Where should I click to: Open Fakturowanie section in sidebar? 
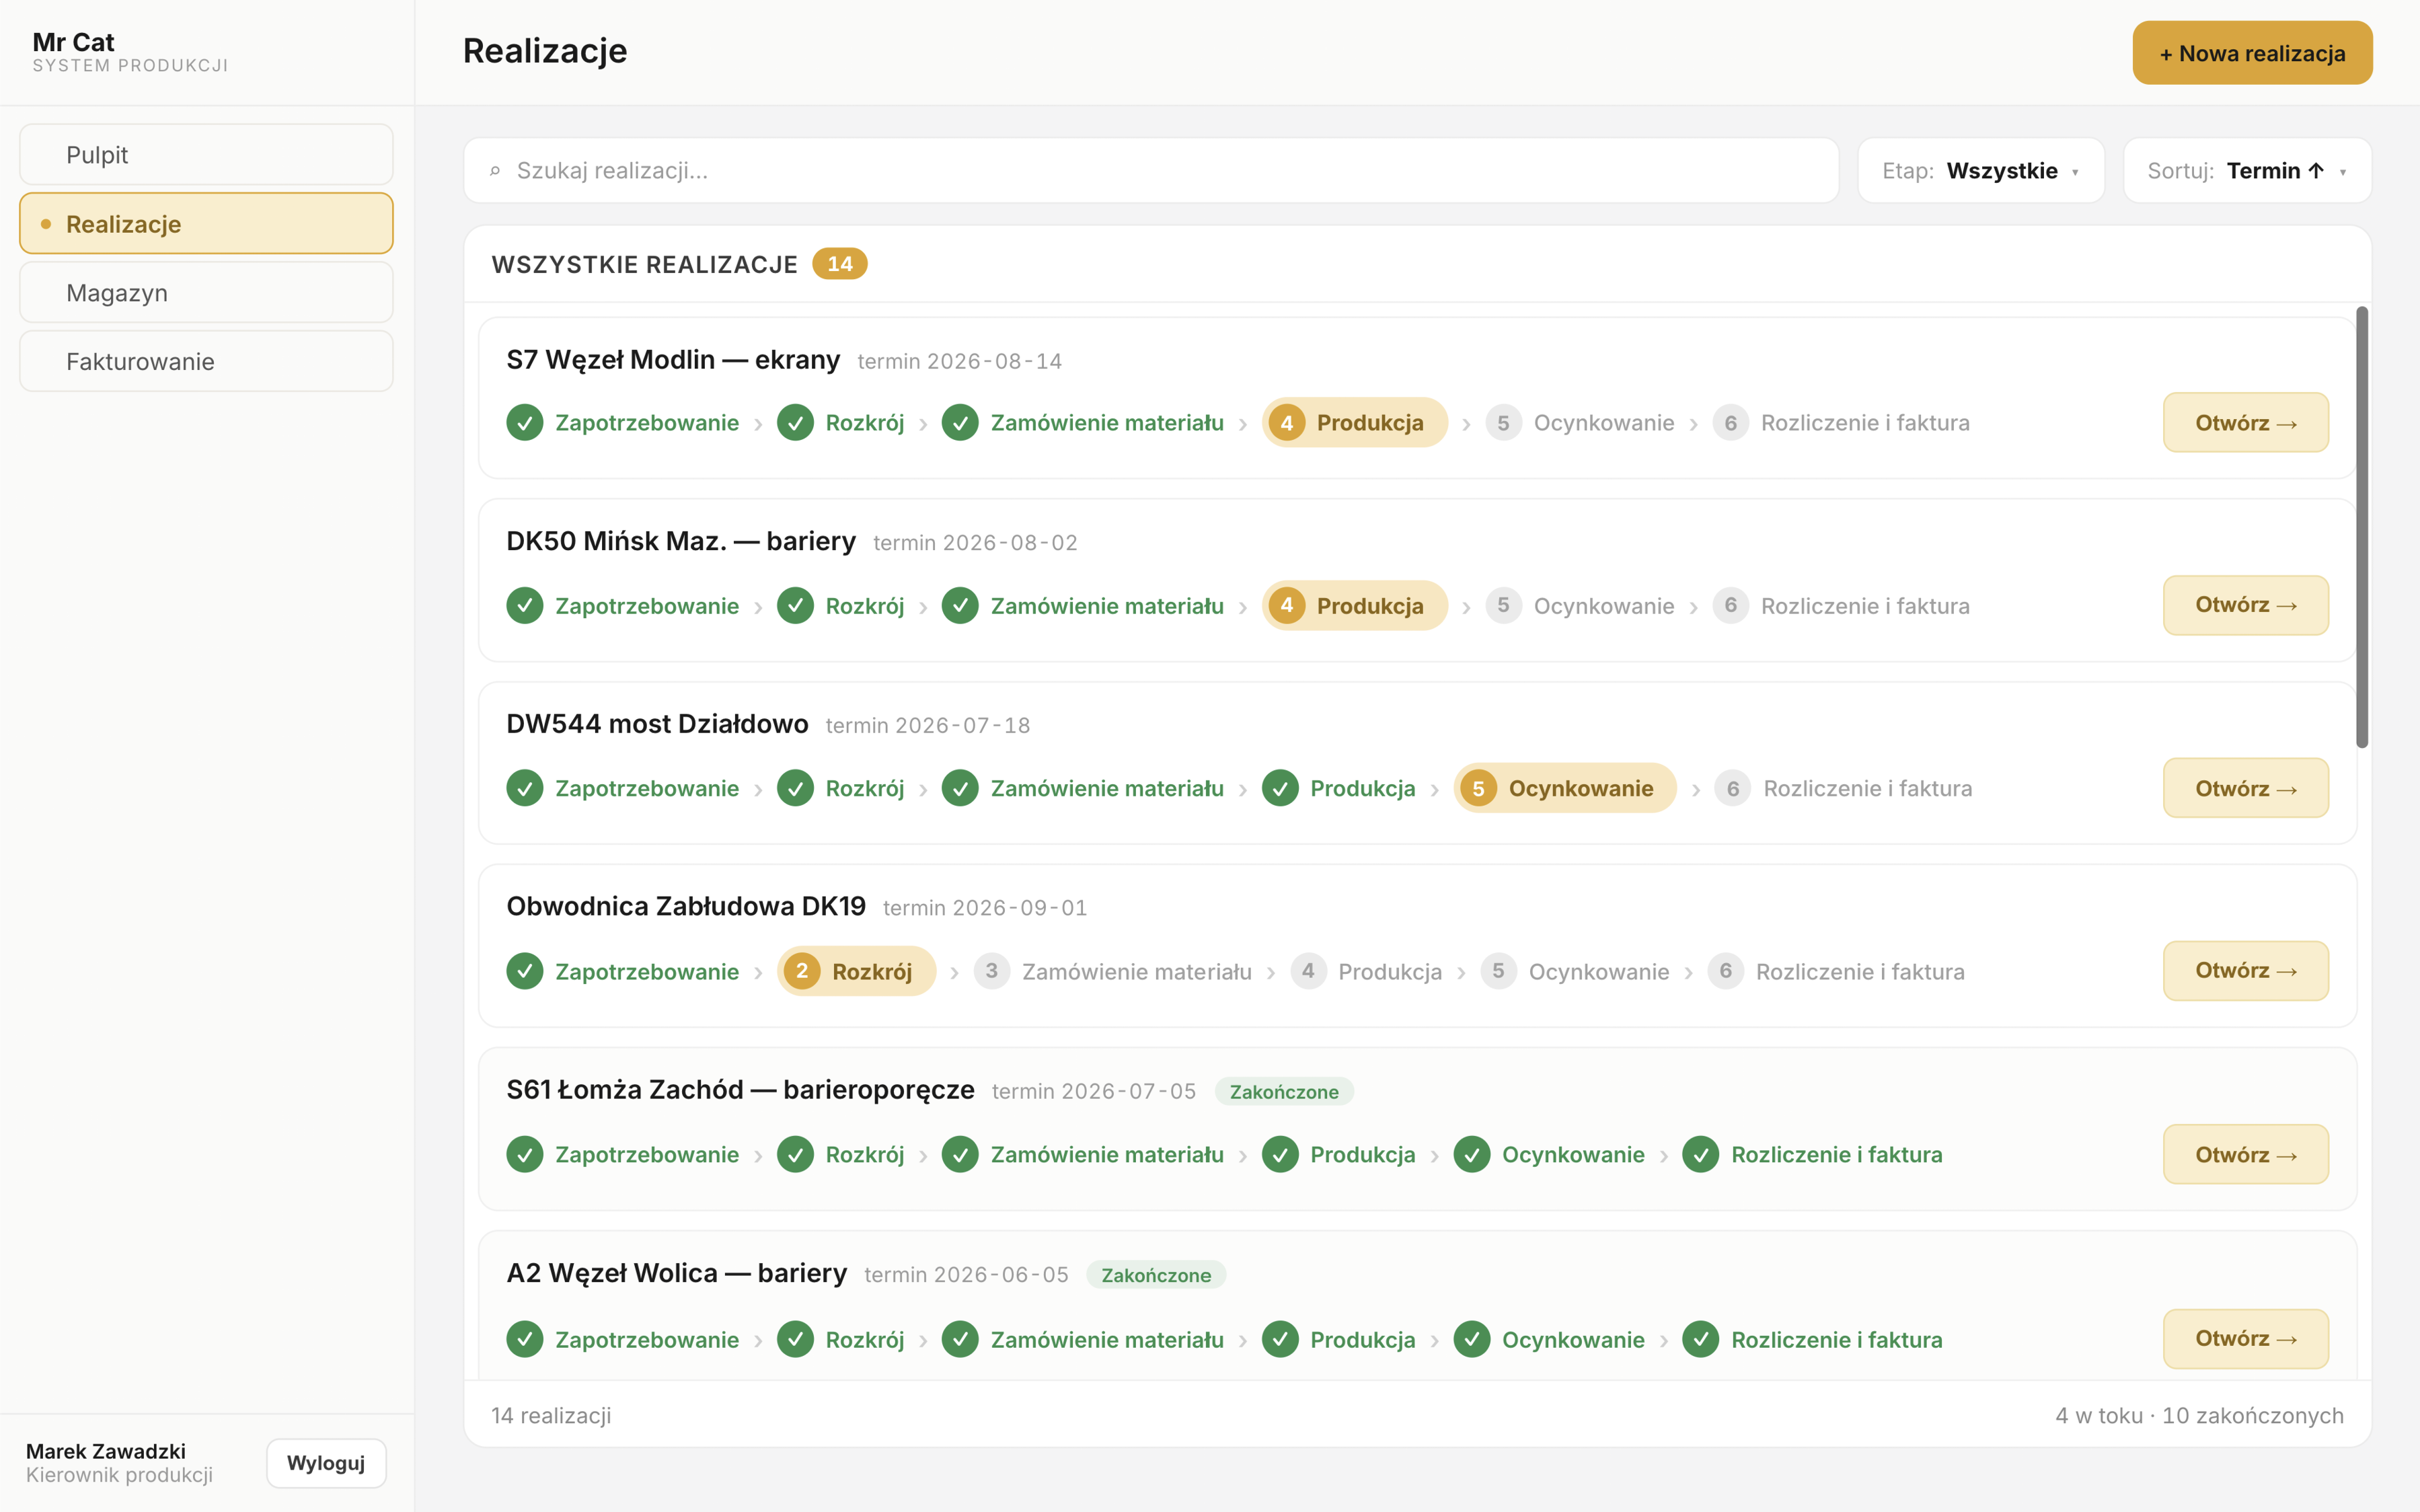click(206, 361)
